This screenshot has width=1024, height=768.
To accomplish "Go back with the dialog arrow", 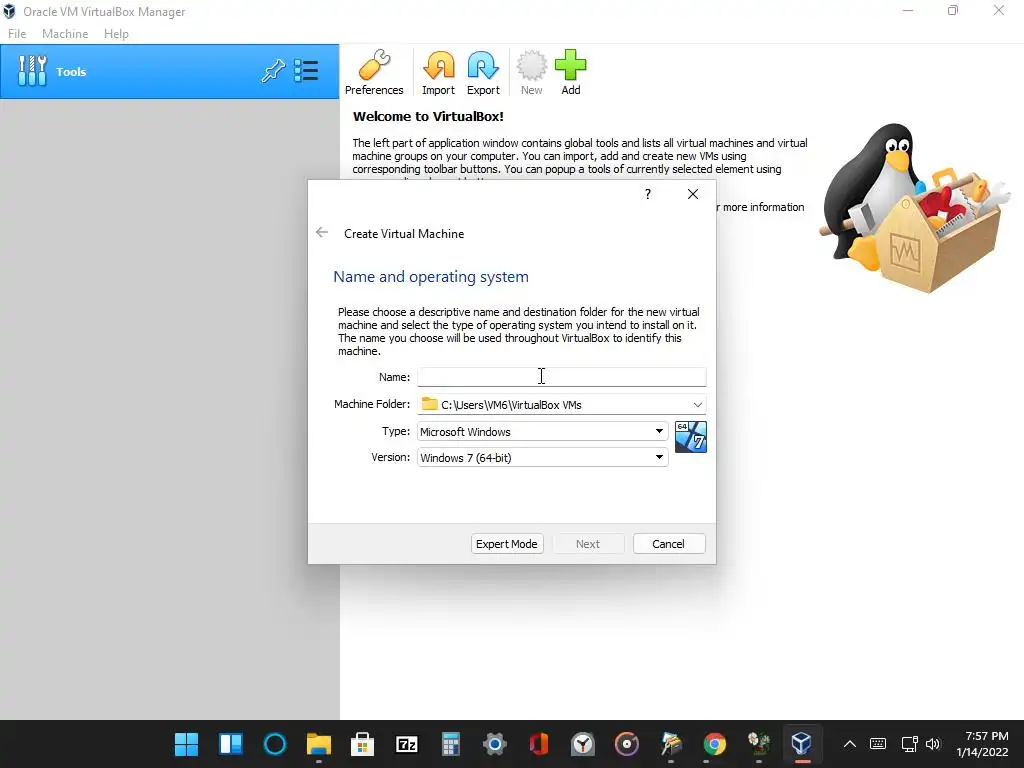I will [x=322, y=232].
